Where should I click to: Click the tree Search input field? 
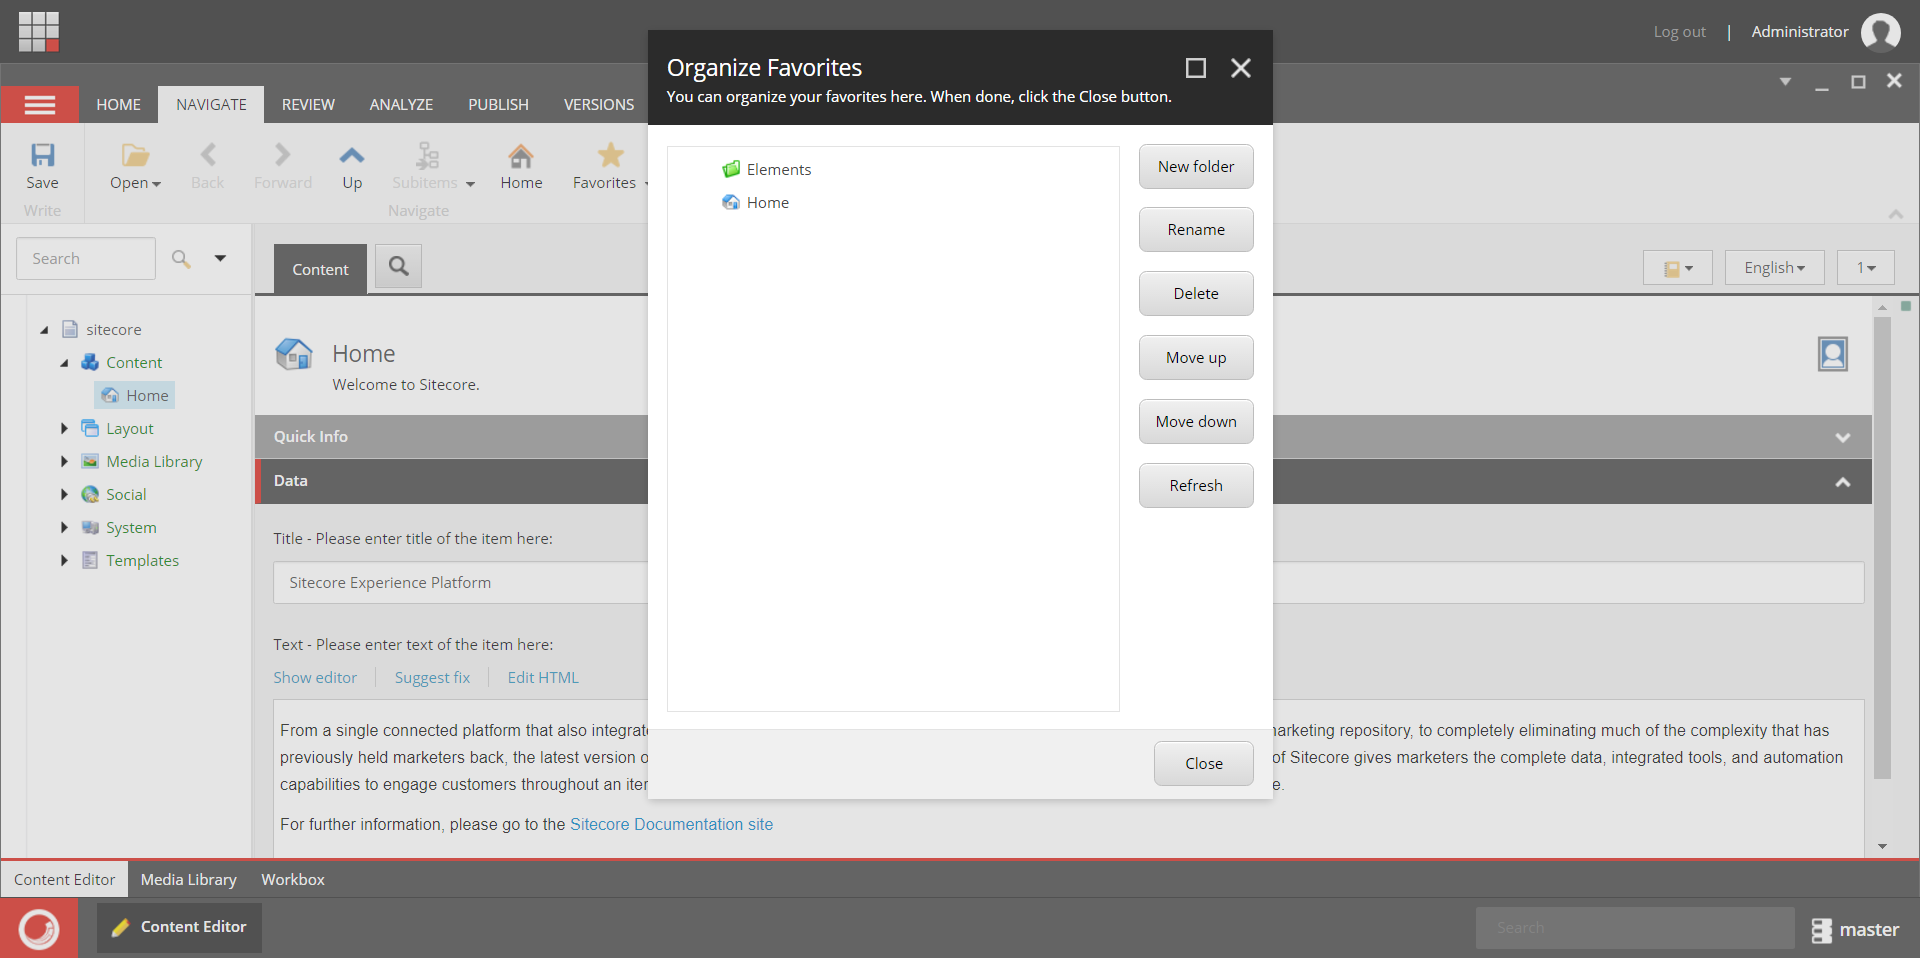[86, 259]
